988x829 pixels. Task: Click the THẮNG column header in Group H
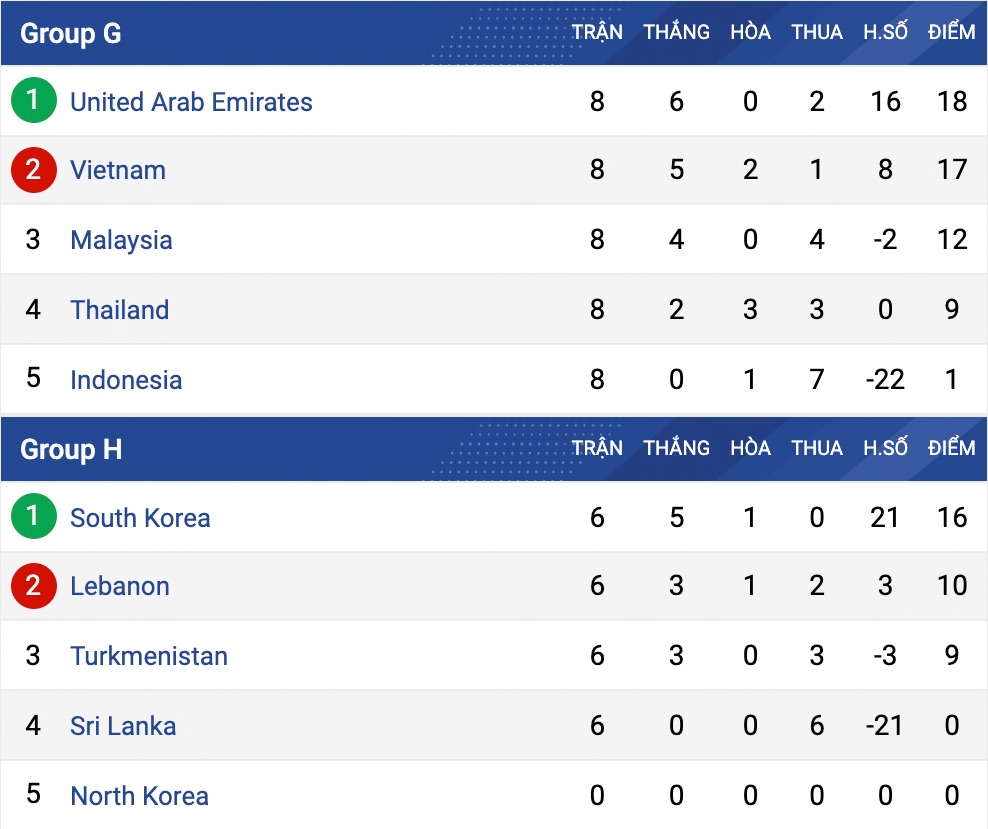point(676,448)
